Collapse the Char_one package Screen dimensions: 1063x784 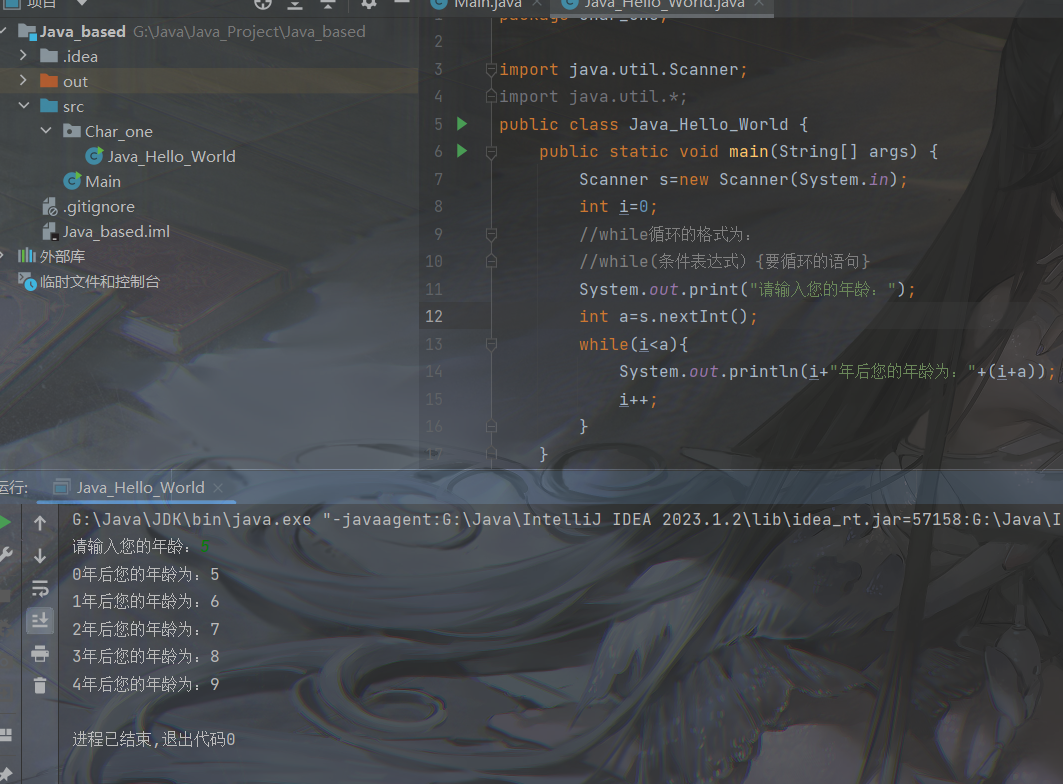click(46, 130)
